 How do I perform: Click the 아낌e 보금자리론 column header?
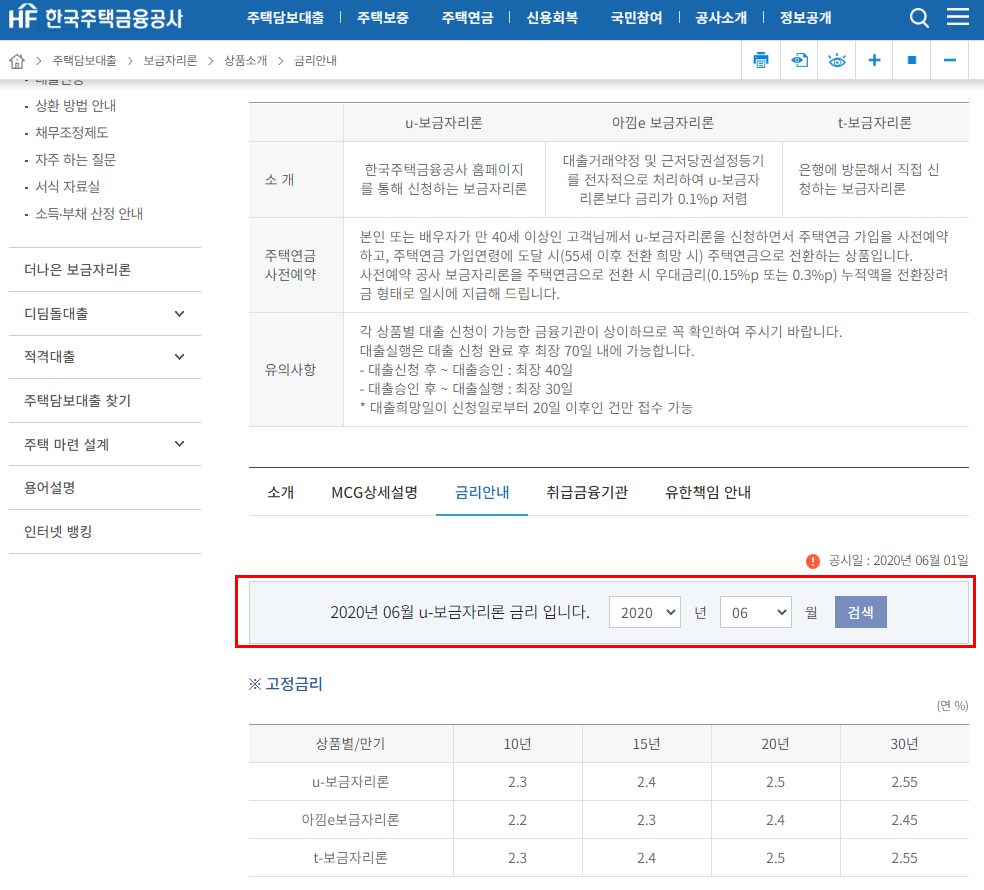pyautogui.click(x=663, y=123)
